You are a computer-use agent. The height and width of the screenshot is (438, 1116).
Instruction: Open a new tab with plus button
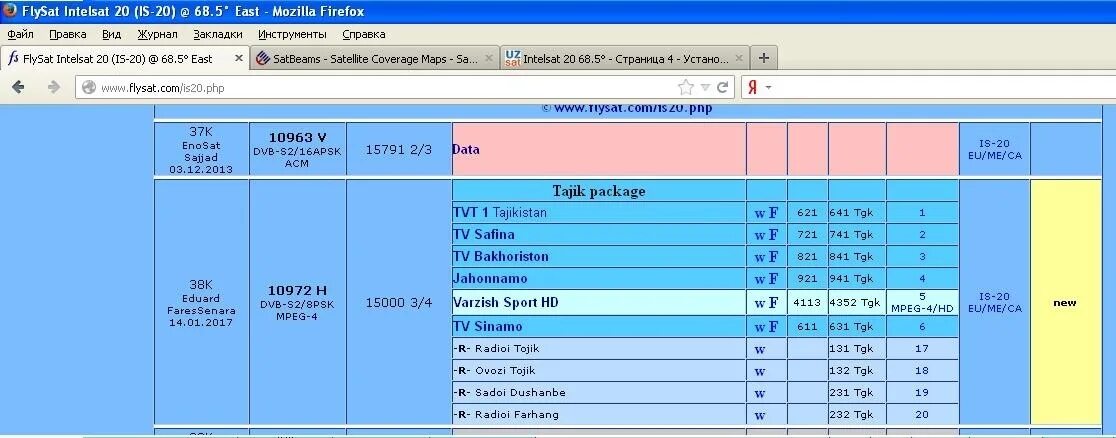763,58
